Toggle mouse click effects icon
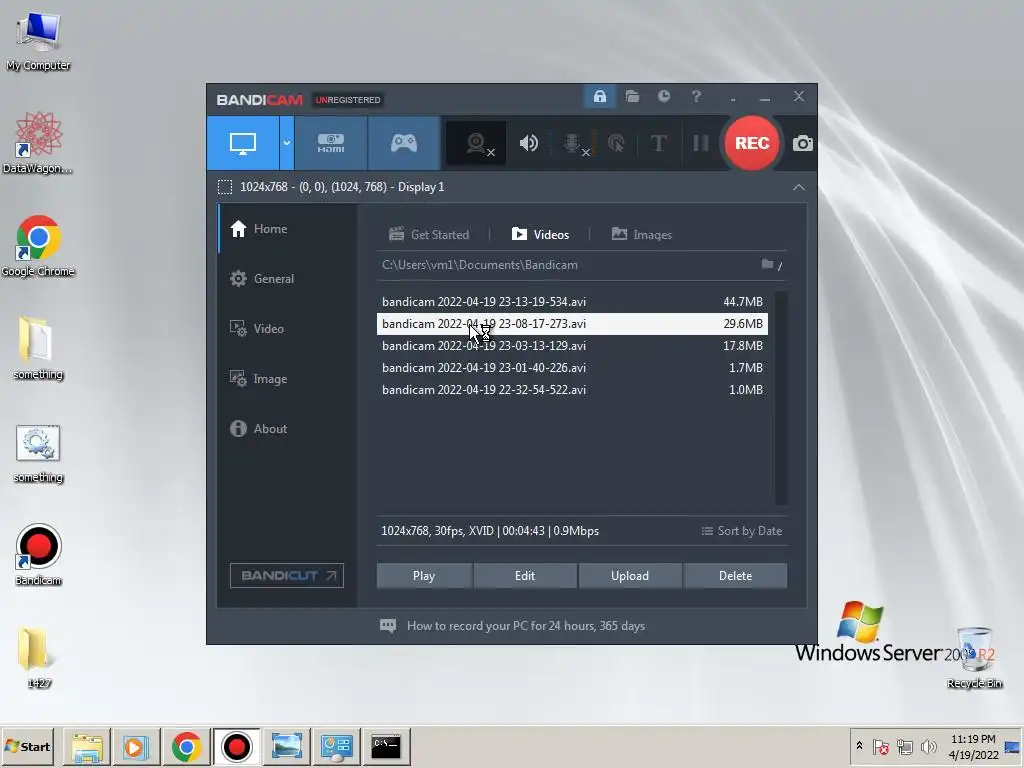Viewport: 1024px width, 768px height. pos(616,143)
